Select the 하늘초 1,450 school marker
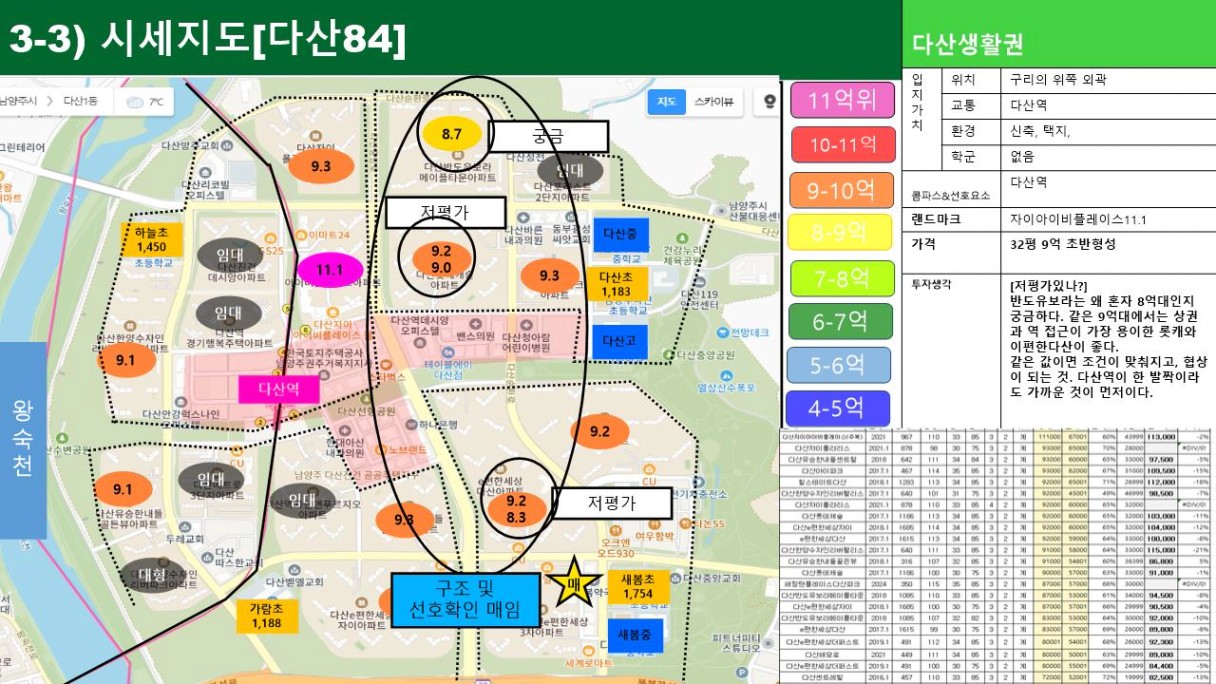1216x684 pixels. (151, 239)
